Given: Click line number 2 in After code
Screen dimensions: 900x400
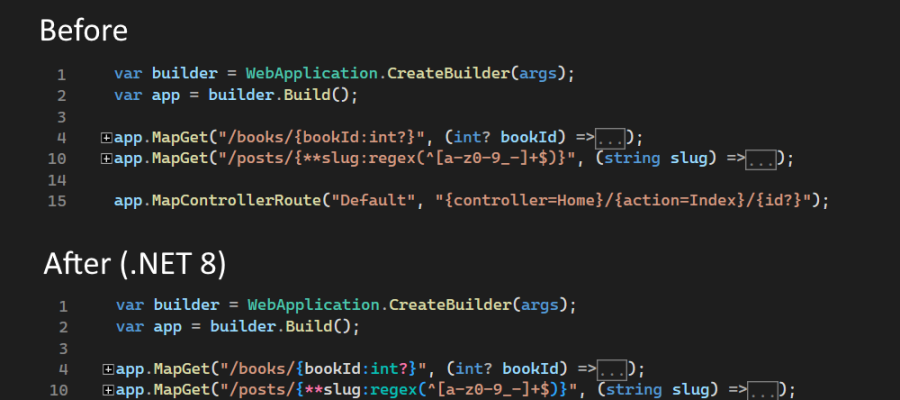Looking at the screenshot, I should click(63, 328).
